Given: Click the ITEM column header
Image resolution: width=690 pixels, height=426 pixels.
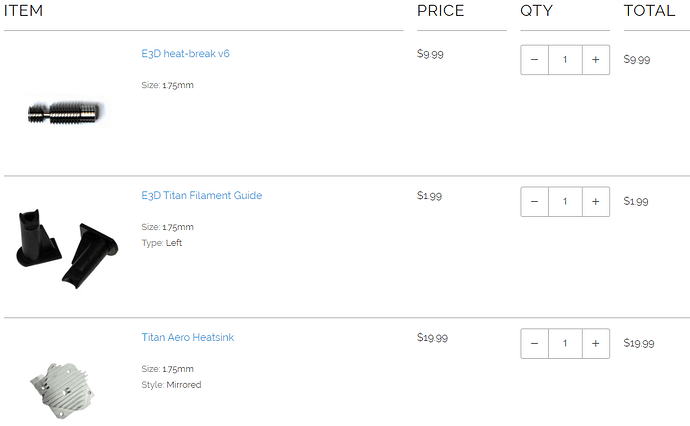Looking at the screenshot, I should pyautogui.click(x=24, y=12).
